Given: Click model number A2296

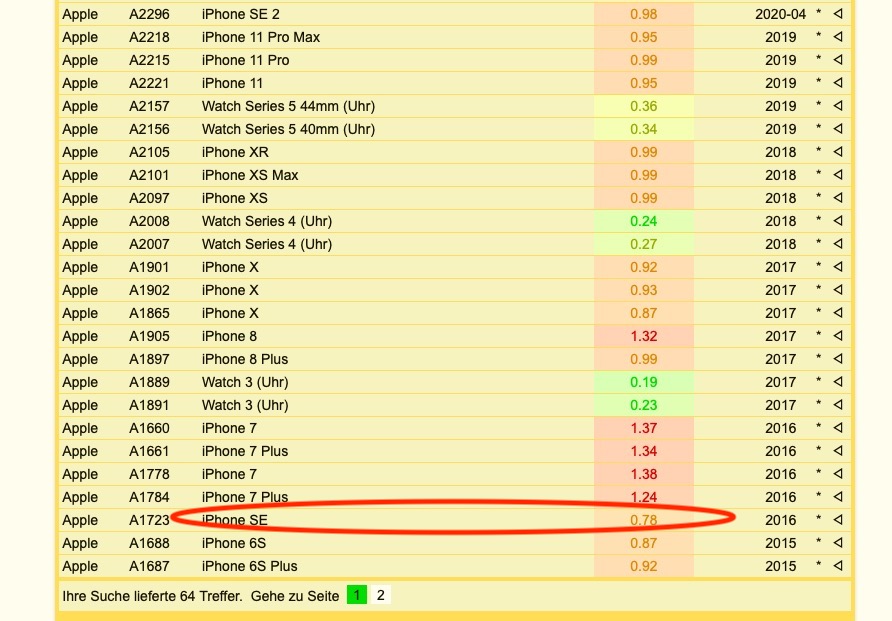Looking at the screenshot, I should (x=149, y=14).
